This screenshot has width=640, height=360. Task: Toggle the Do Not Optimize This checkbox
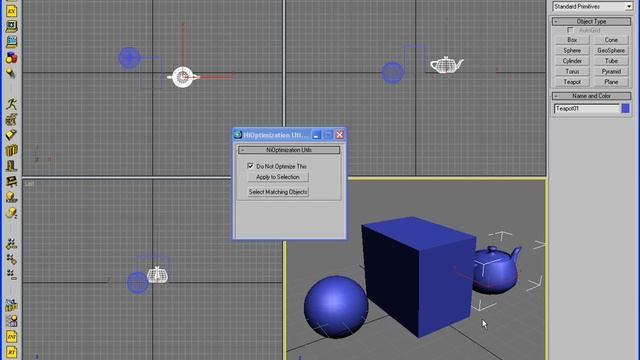[250, 166]
